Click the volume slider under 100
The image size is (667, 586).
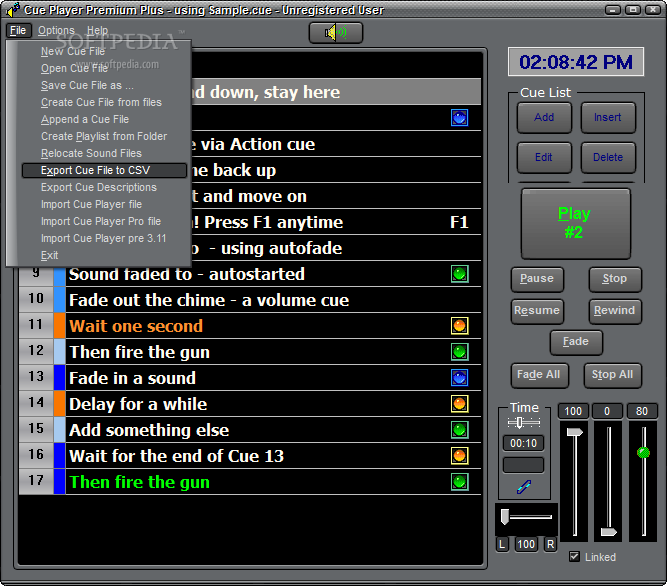click(574, 432)
